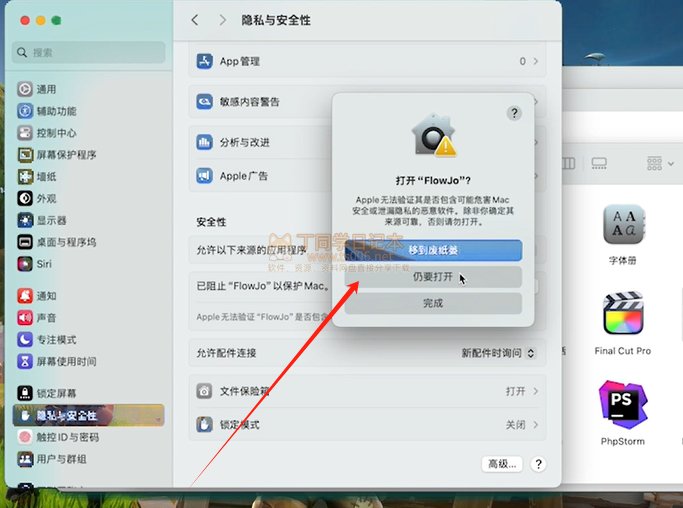Expand 锁定模式 row chevron showing 关闭
Screen dimensions: 683x508
click(536, 424)
